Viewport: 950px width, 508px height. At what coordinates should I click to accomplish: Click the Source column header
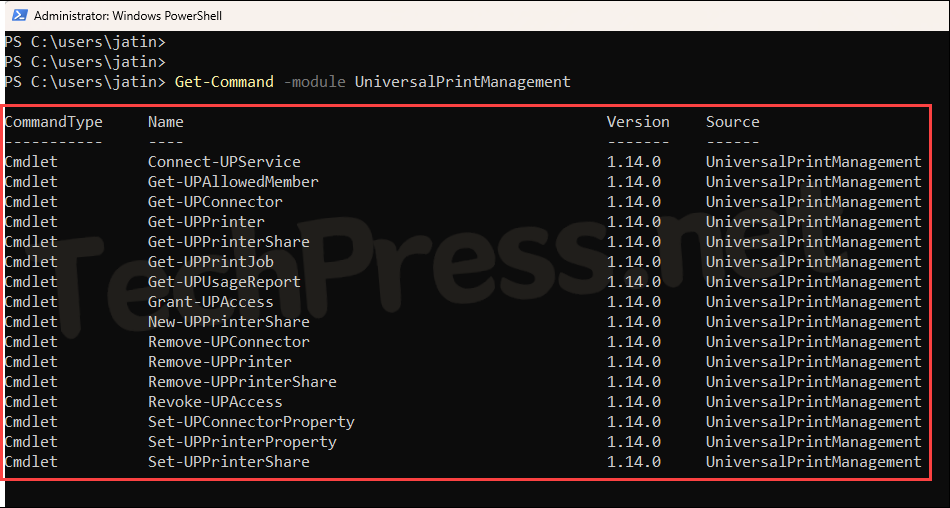coord(732,122)
